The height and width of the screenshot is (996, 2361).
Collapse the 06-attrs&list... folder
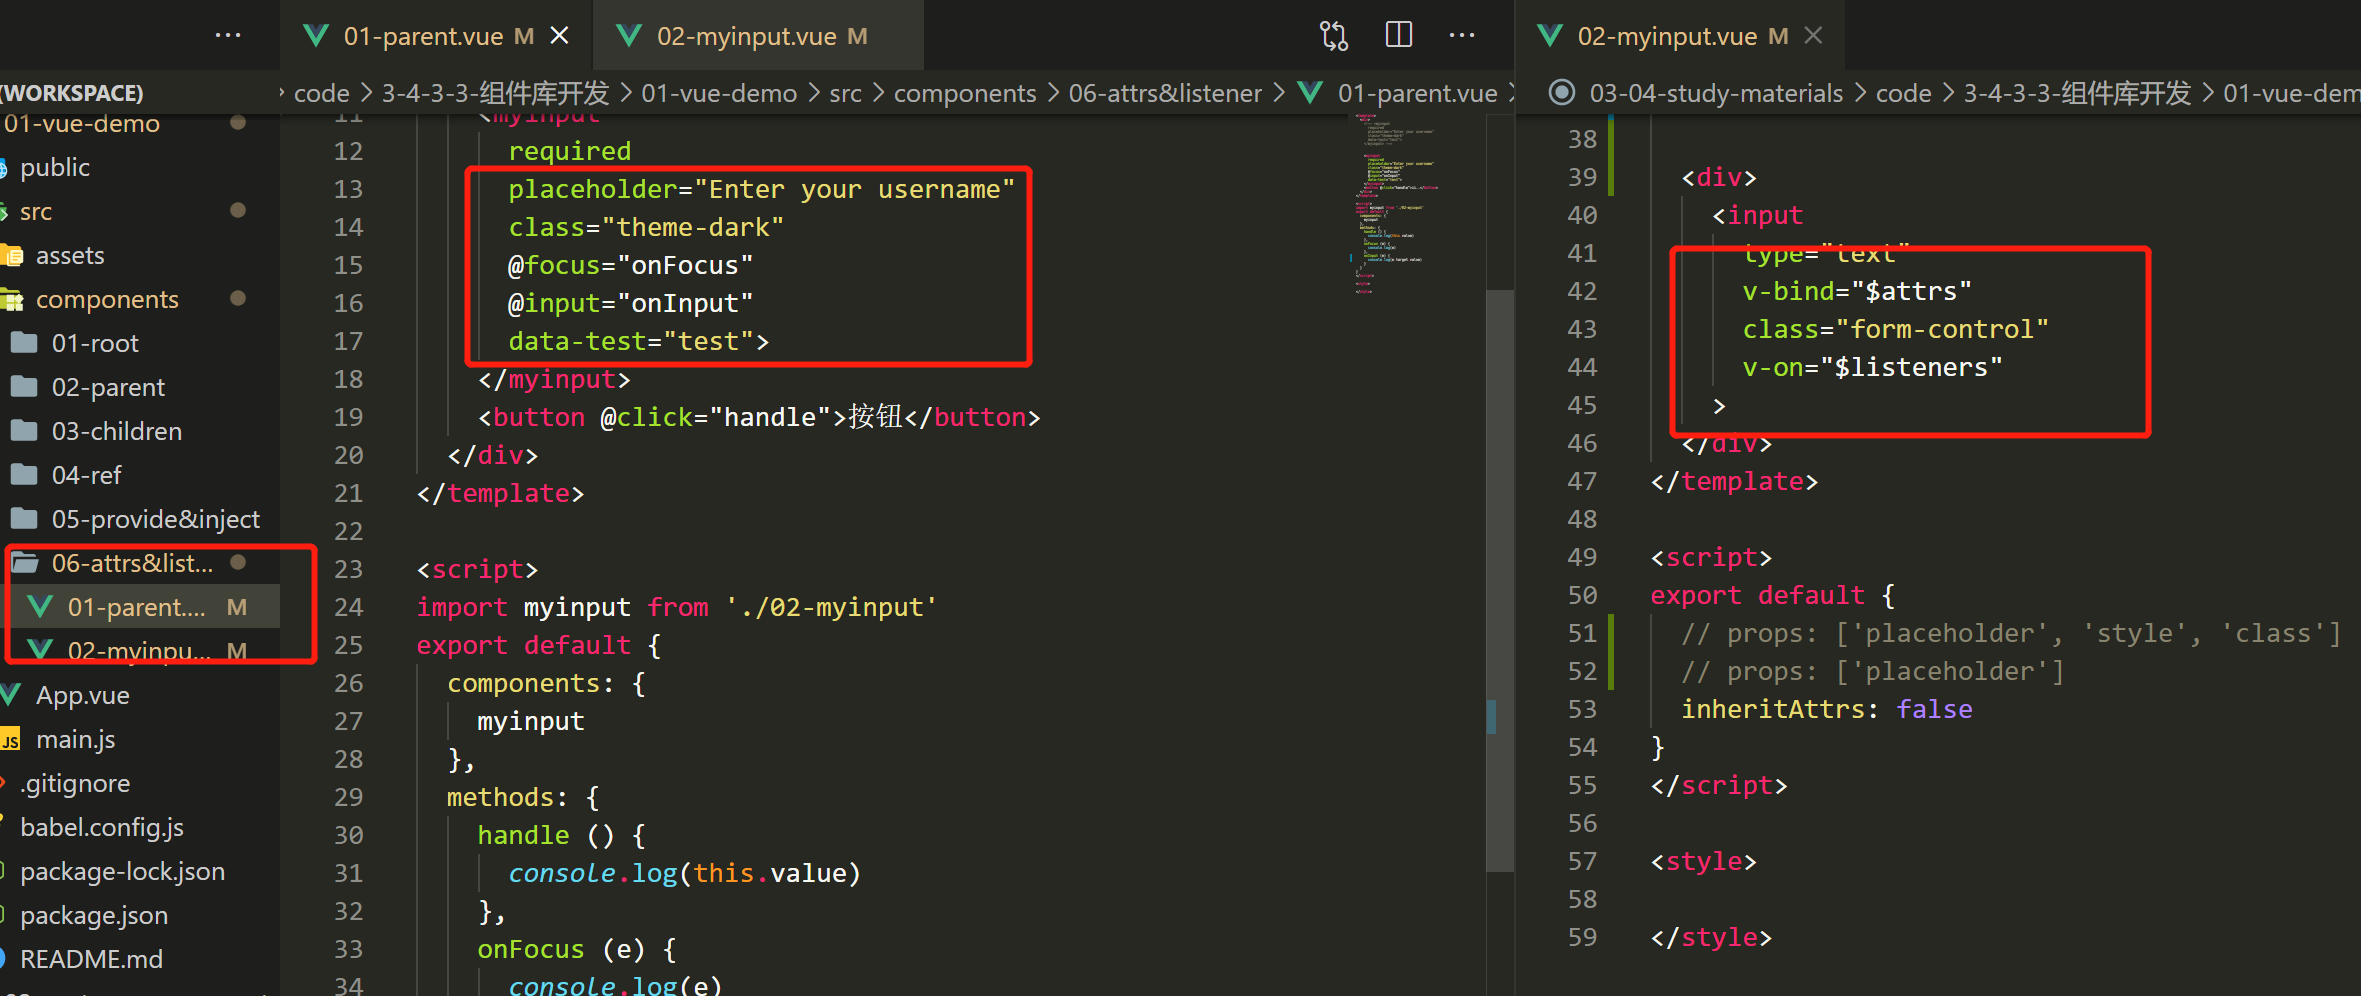[x=132, y=563]
